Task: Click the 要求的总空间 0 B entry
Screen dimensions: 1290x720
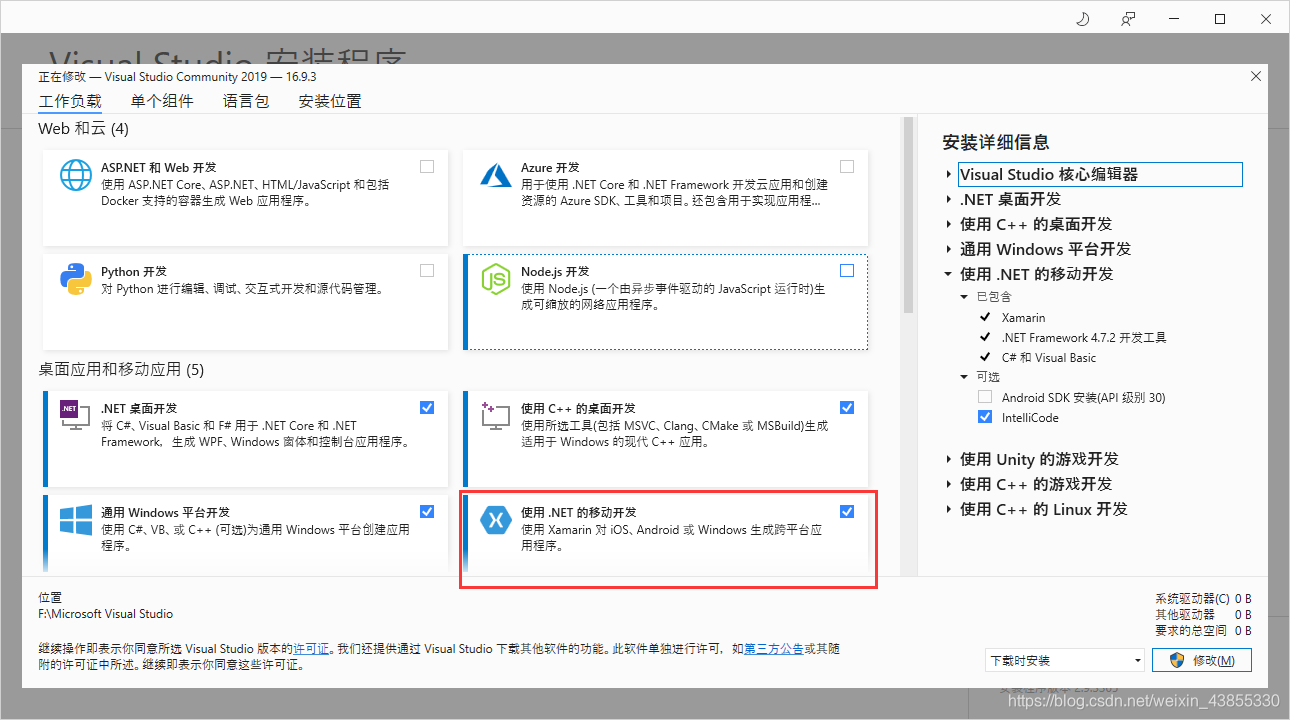Action: pos(1203,631)
